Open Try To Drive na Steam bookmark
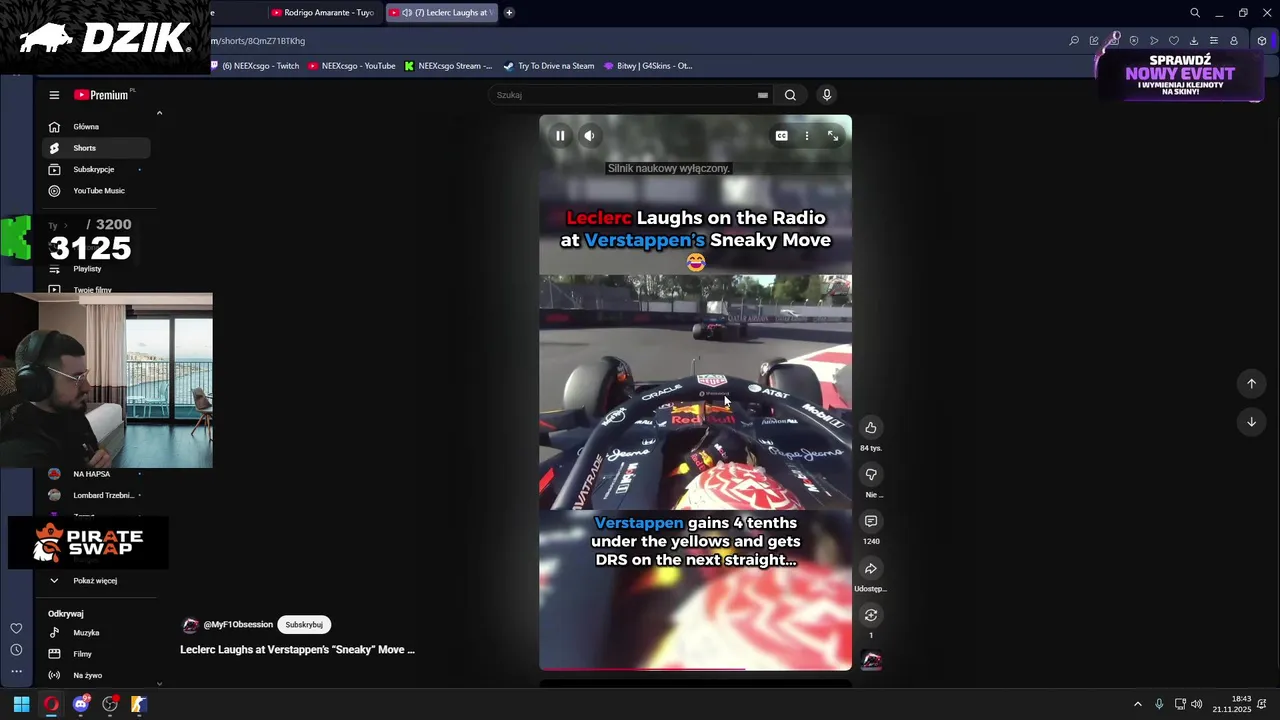Image resolution: width=1280 pixels, height=720 pixels. (549, 66)
